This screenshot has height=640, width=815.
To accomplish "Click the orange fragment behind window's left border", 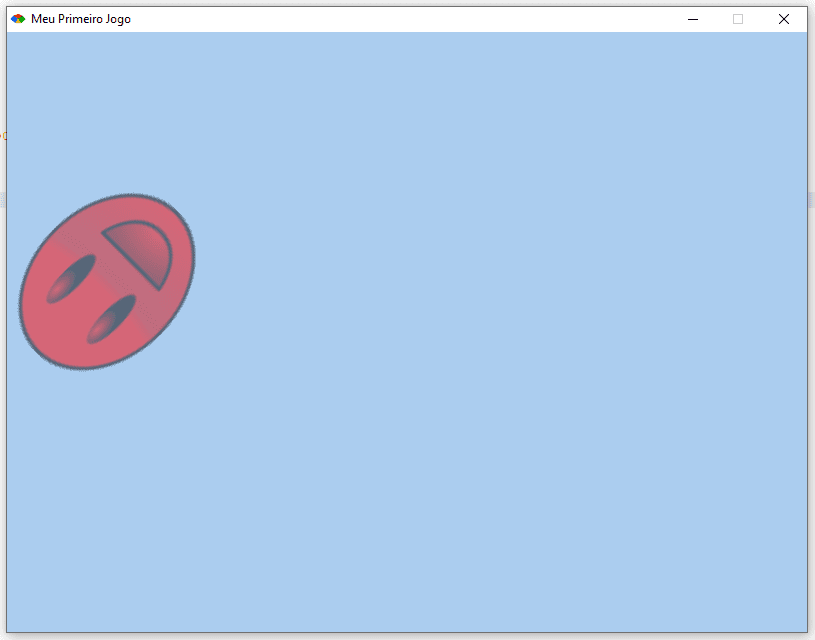I will 4,136.
